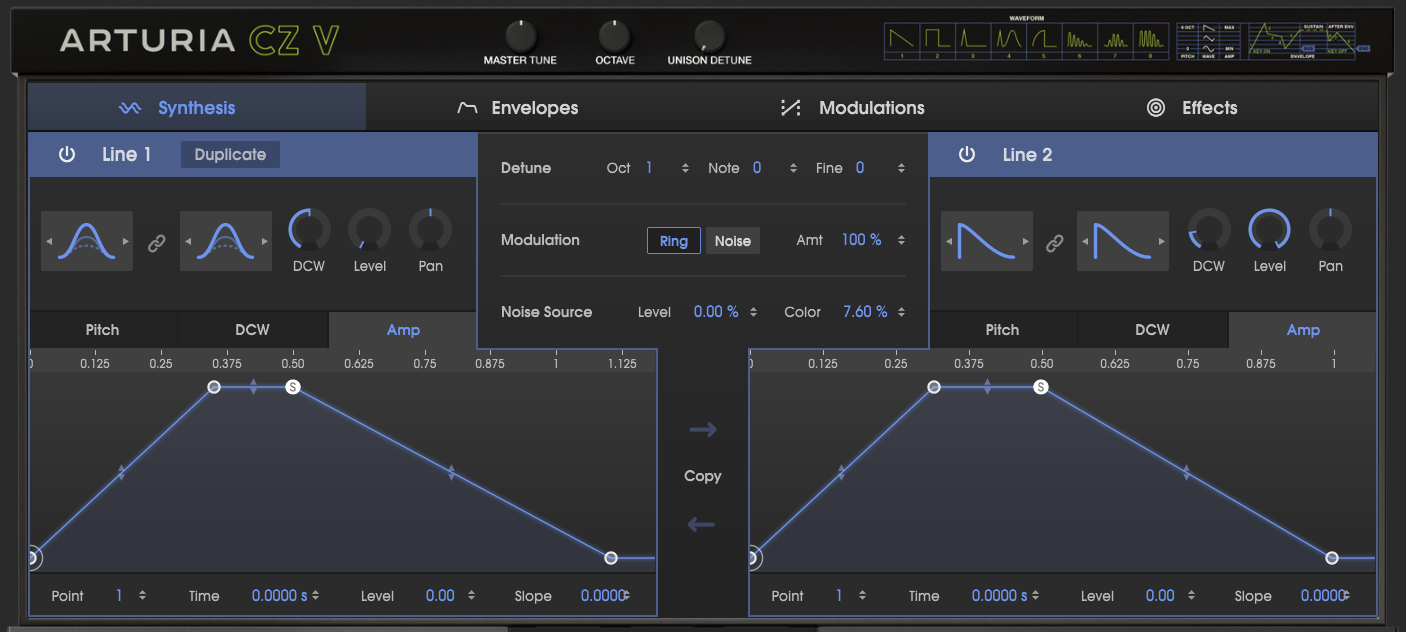
Task: Click the Master Tune knob
Action: point(520,36)
